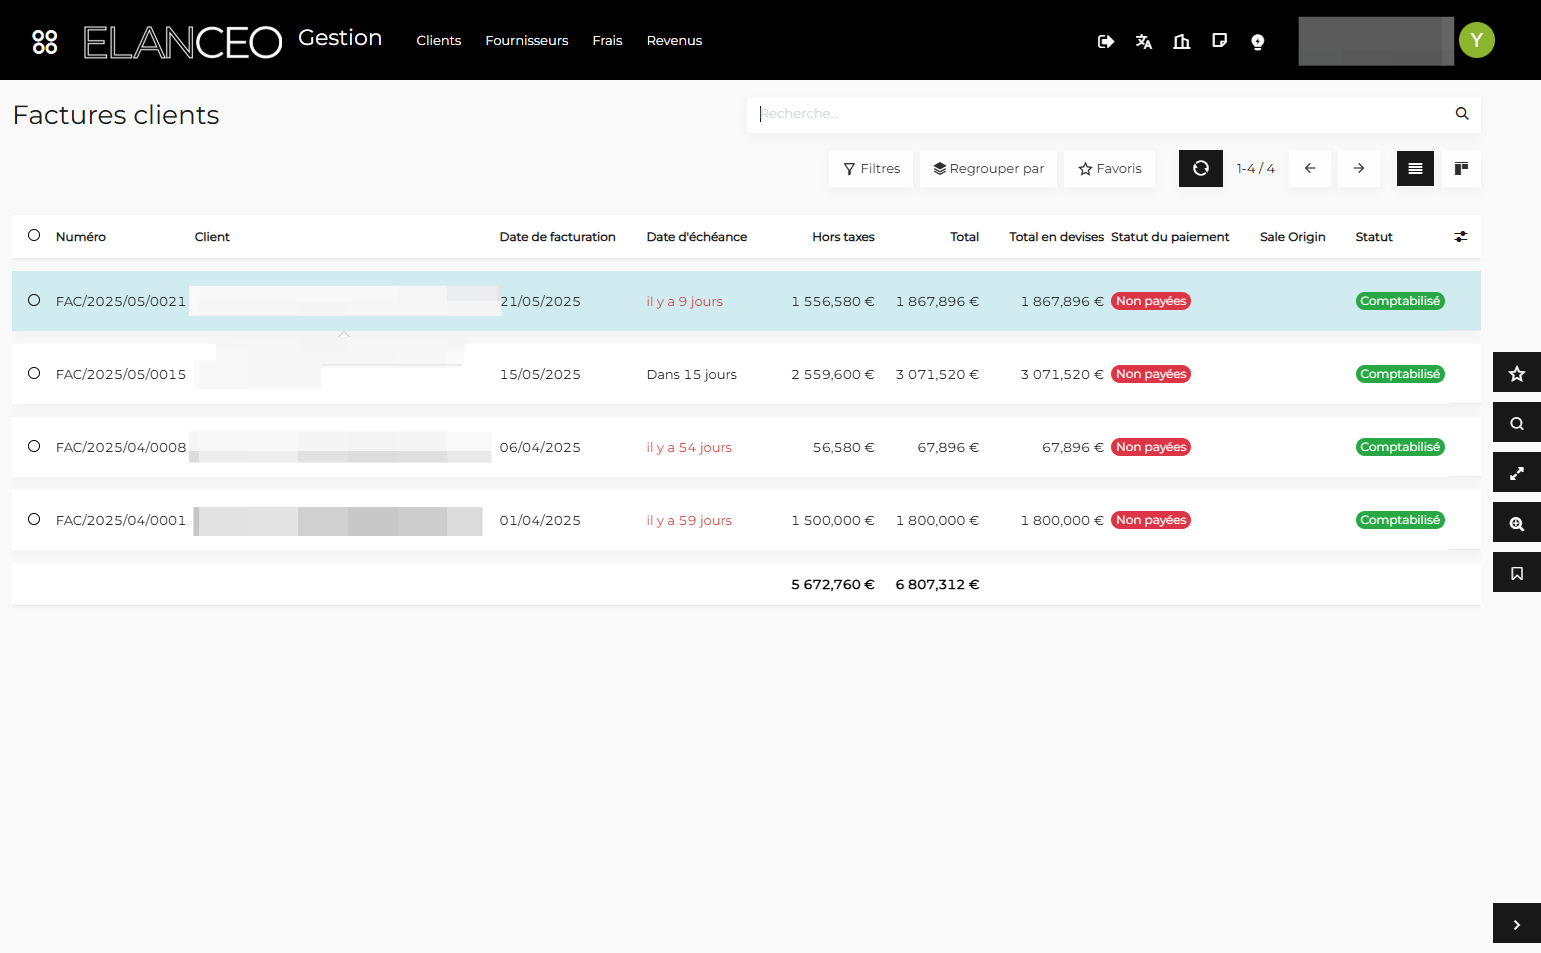Open invoice FAC/2025/04/0008 row number

(121, 447)
